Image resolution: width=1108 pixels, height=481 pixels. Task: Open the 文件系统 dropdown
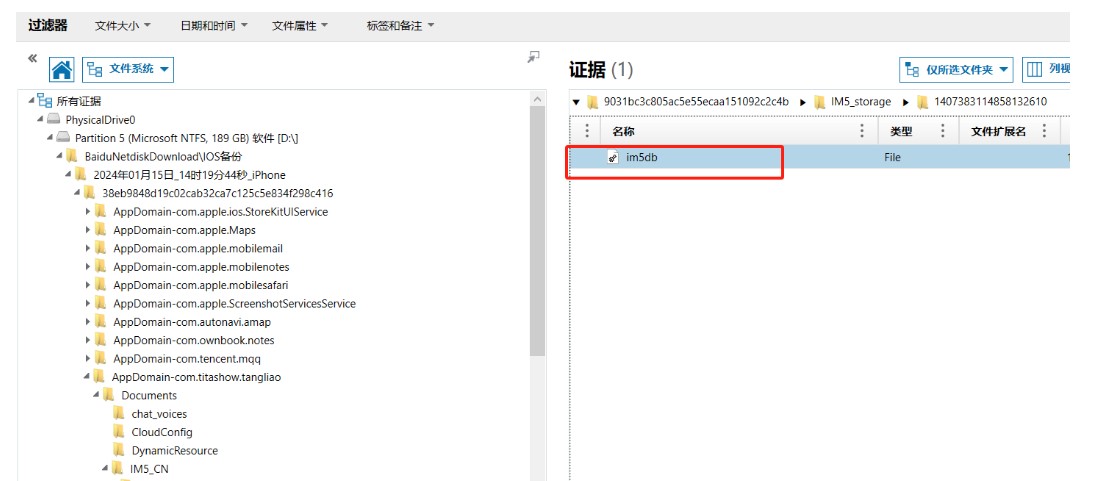(128, 69)
